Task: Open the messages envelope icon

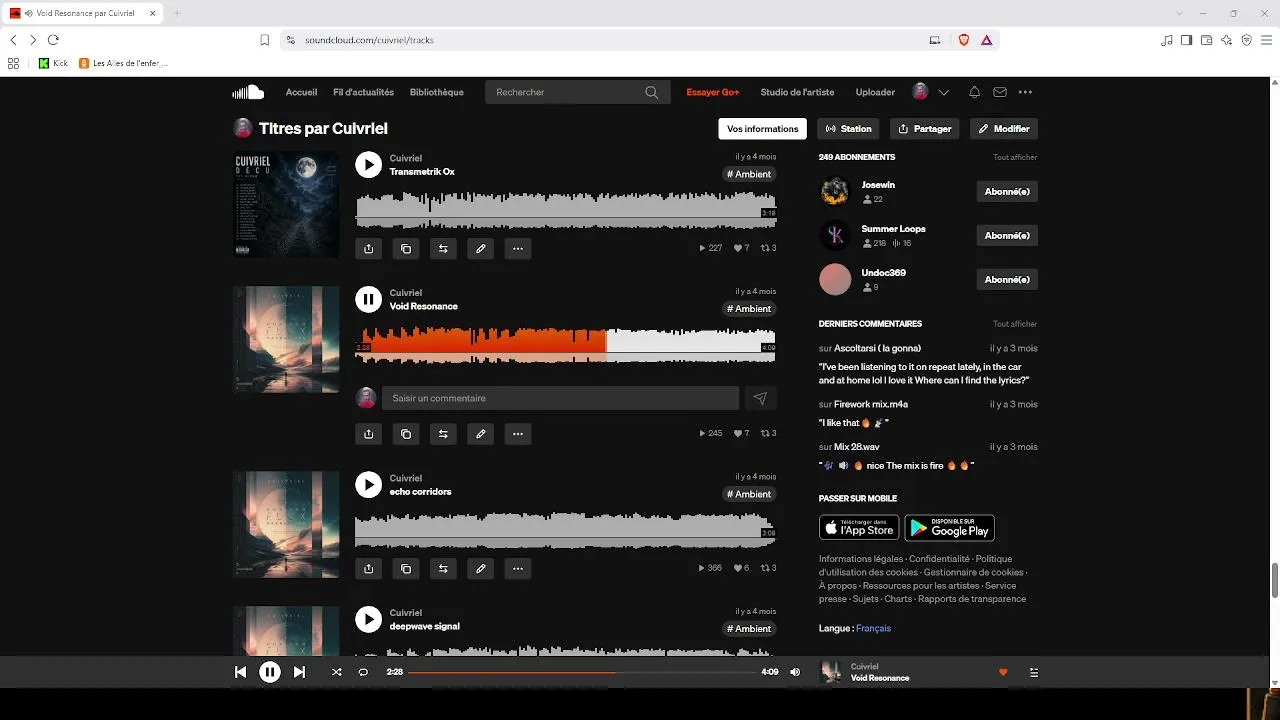Action: [x=1000, y=92]
